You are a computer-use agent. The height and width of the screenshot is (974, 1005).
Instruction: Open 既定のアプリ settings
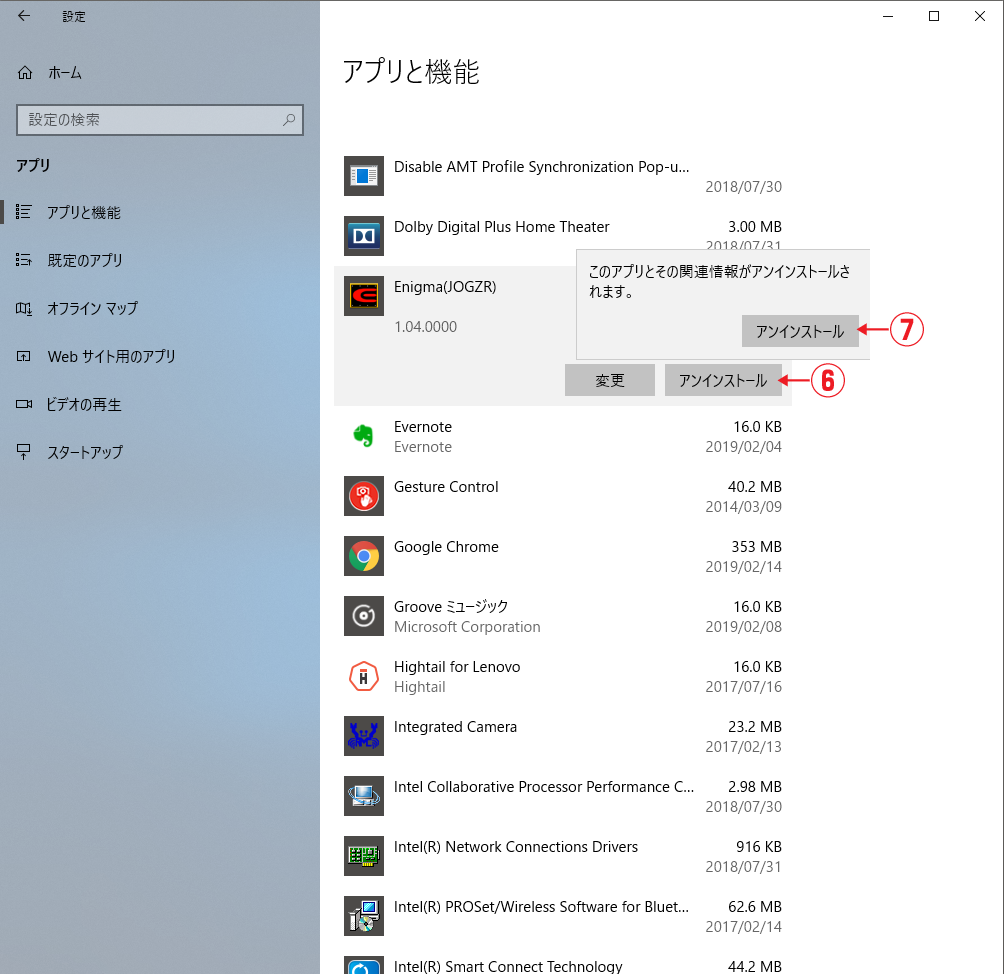(85, 260)
